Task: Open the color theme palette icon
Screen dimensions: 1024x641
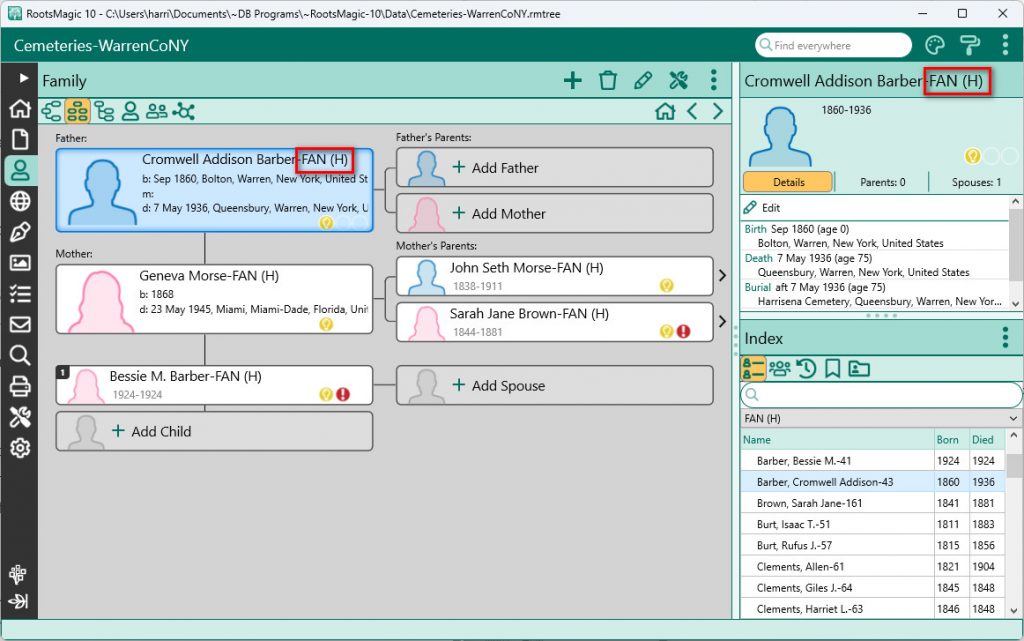Action: click(935, 45)
